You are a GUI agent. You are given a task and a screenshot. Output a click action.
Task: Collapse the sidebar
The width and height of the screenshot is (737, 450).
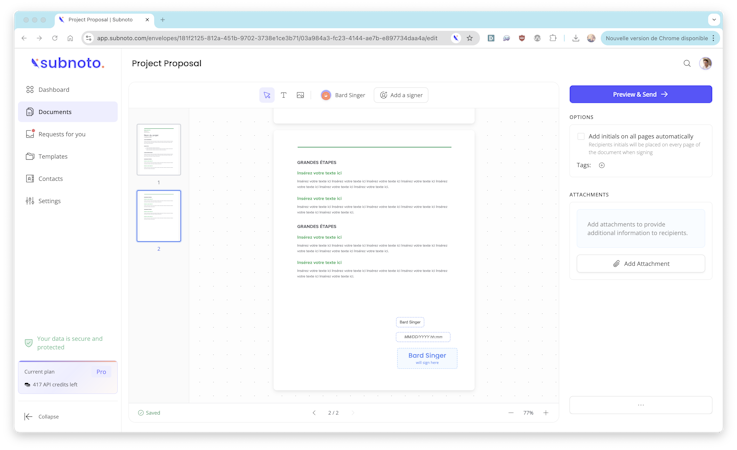tap(41, 417)
